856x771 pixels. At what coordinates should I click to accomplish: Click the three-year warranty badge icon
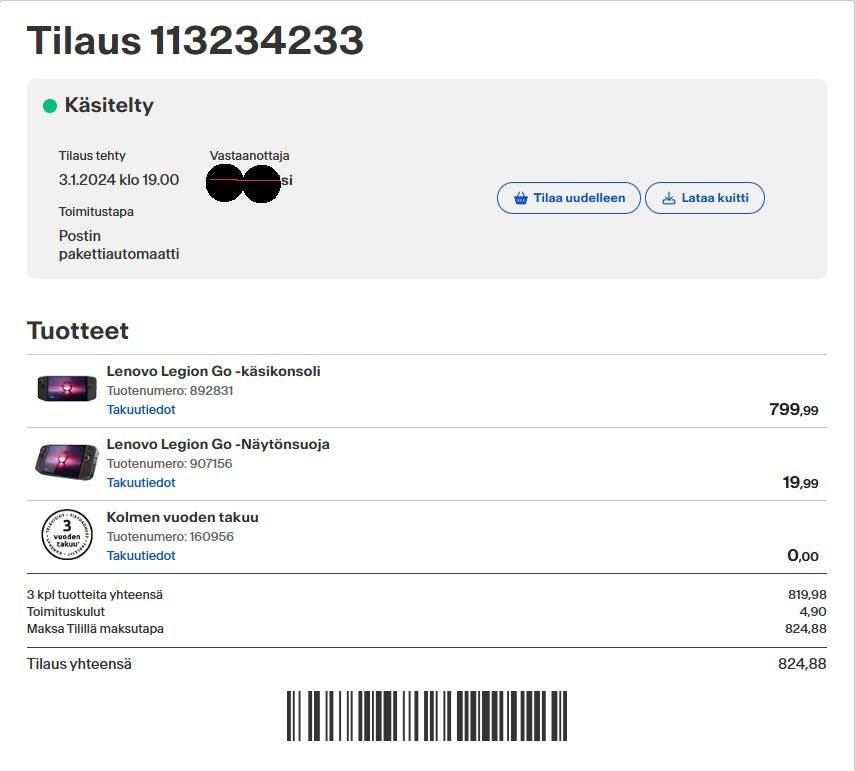67,534
